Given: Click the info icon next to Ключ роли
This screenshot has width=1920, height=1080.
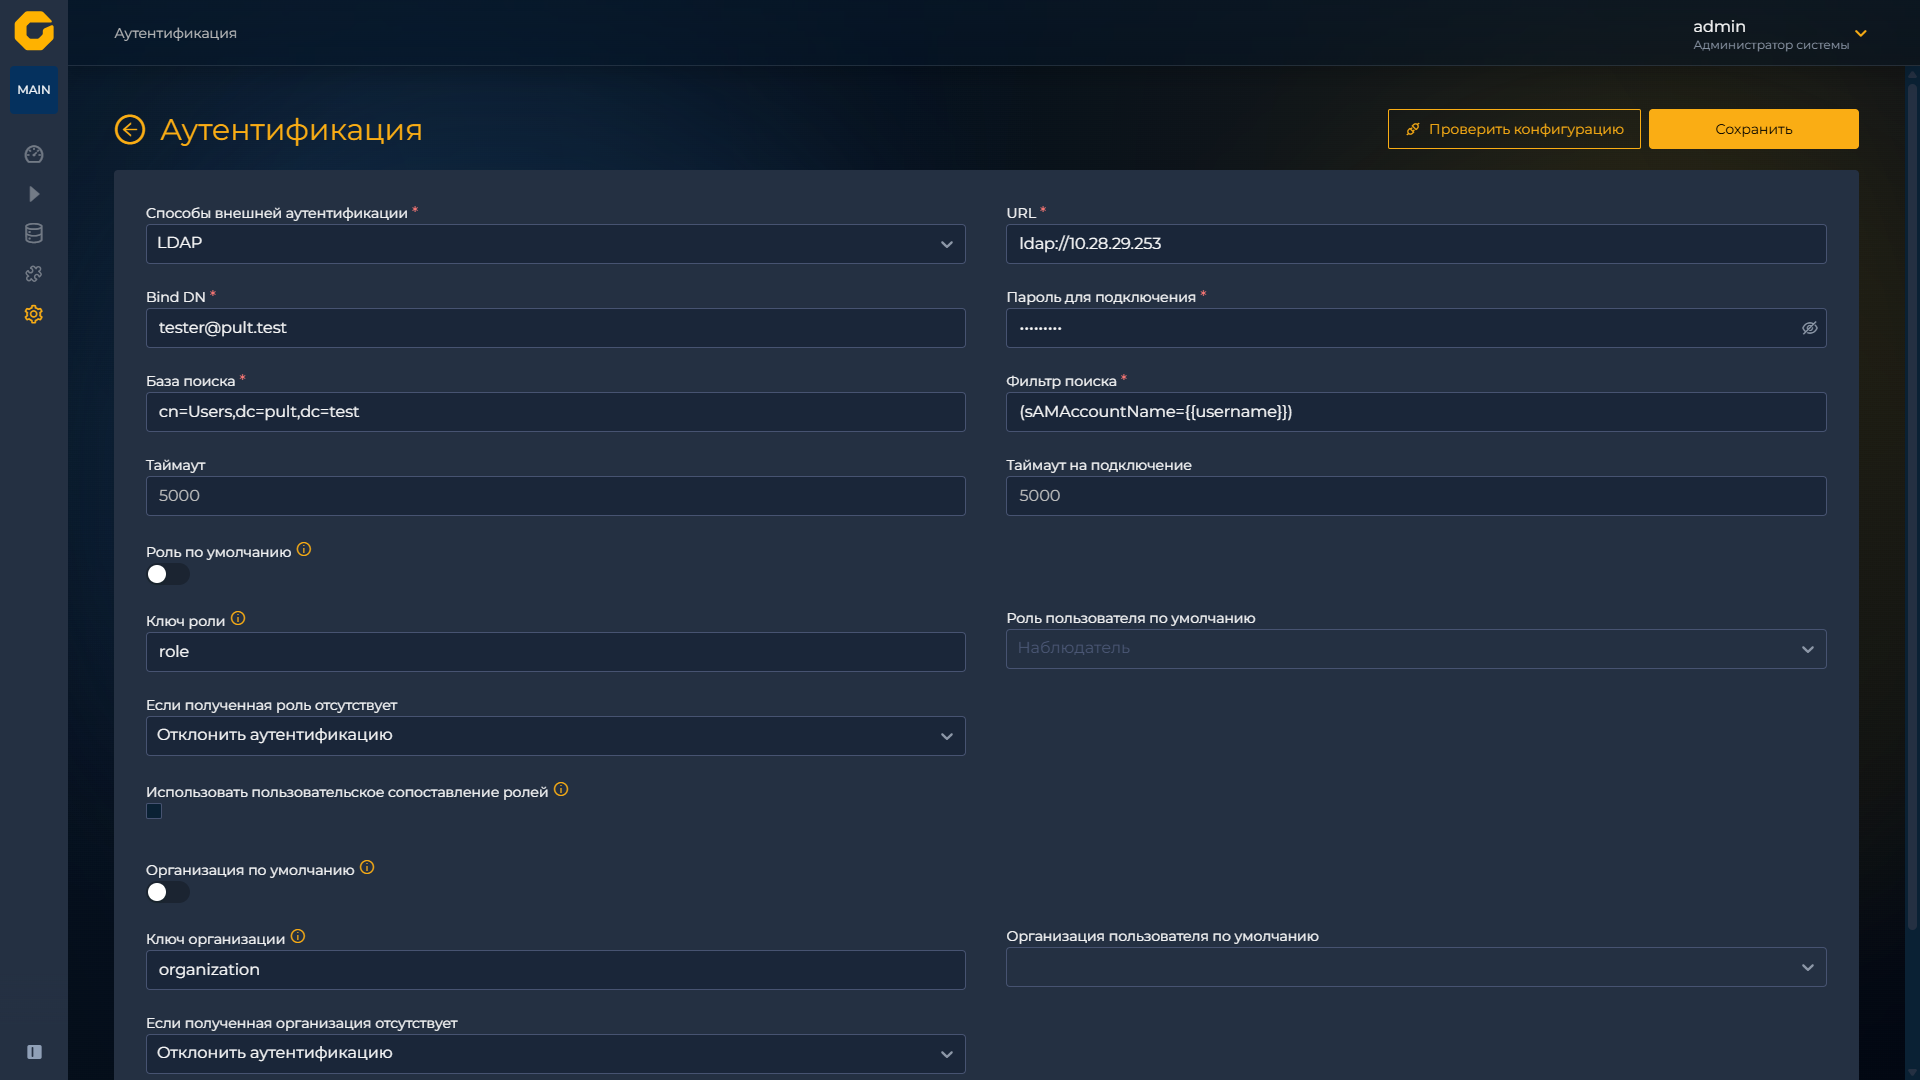Looking at the screenshot, I should click(x=238, y=618).
